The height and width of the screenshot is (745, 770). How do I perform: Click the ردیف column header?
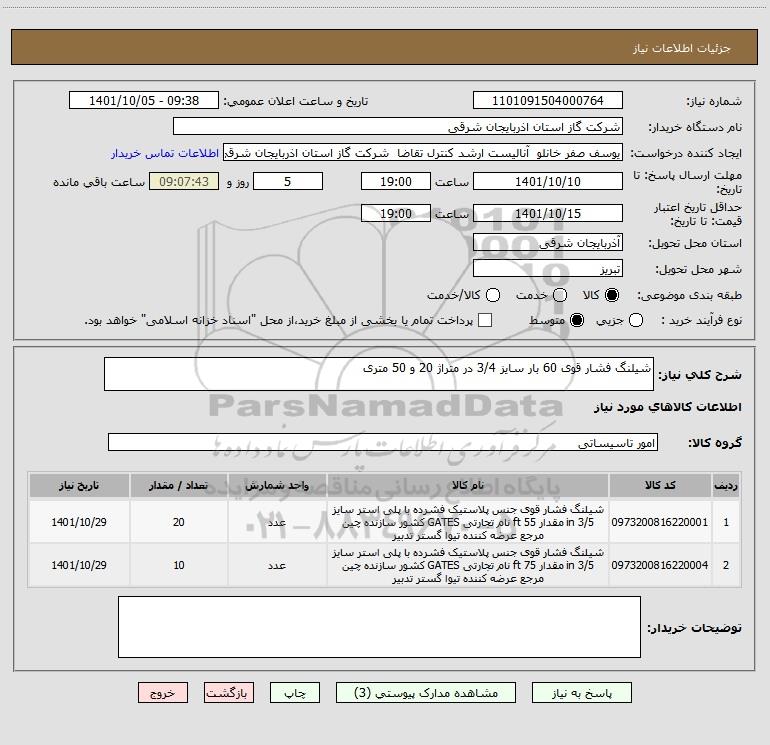(x=726, y=486)
